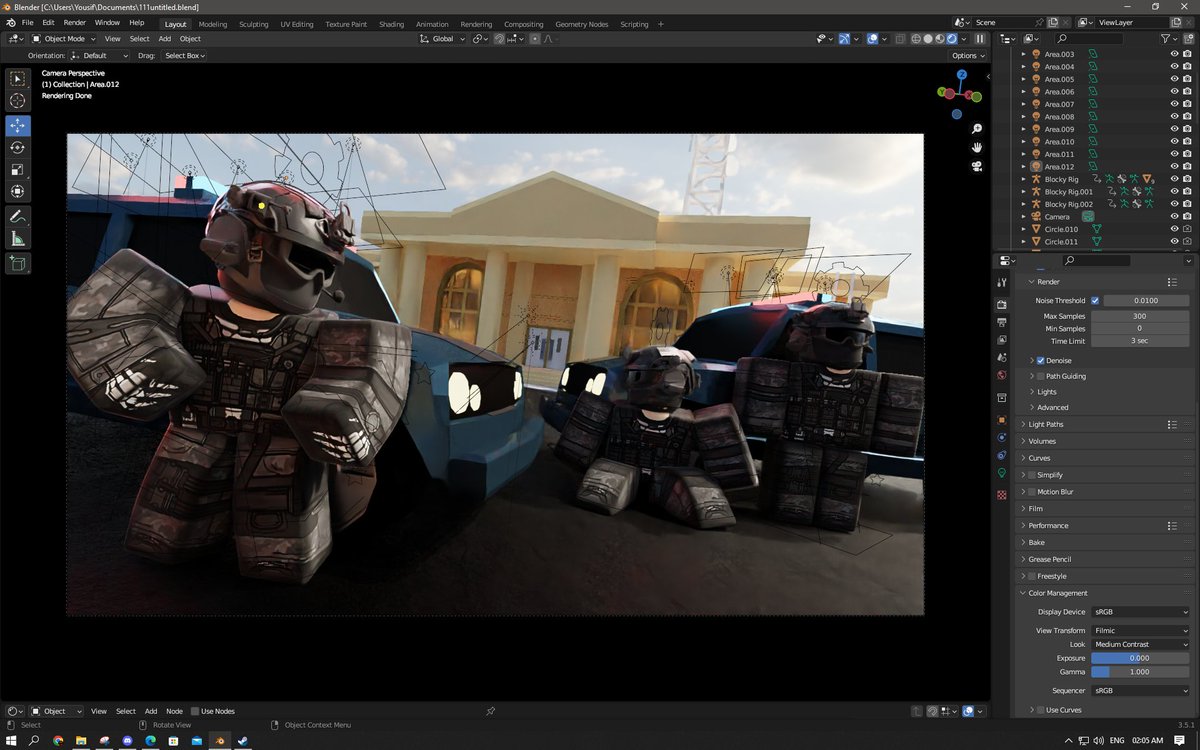
Task: Activate the 3D Cursor tool
Action: tap(18, 101)
